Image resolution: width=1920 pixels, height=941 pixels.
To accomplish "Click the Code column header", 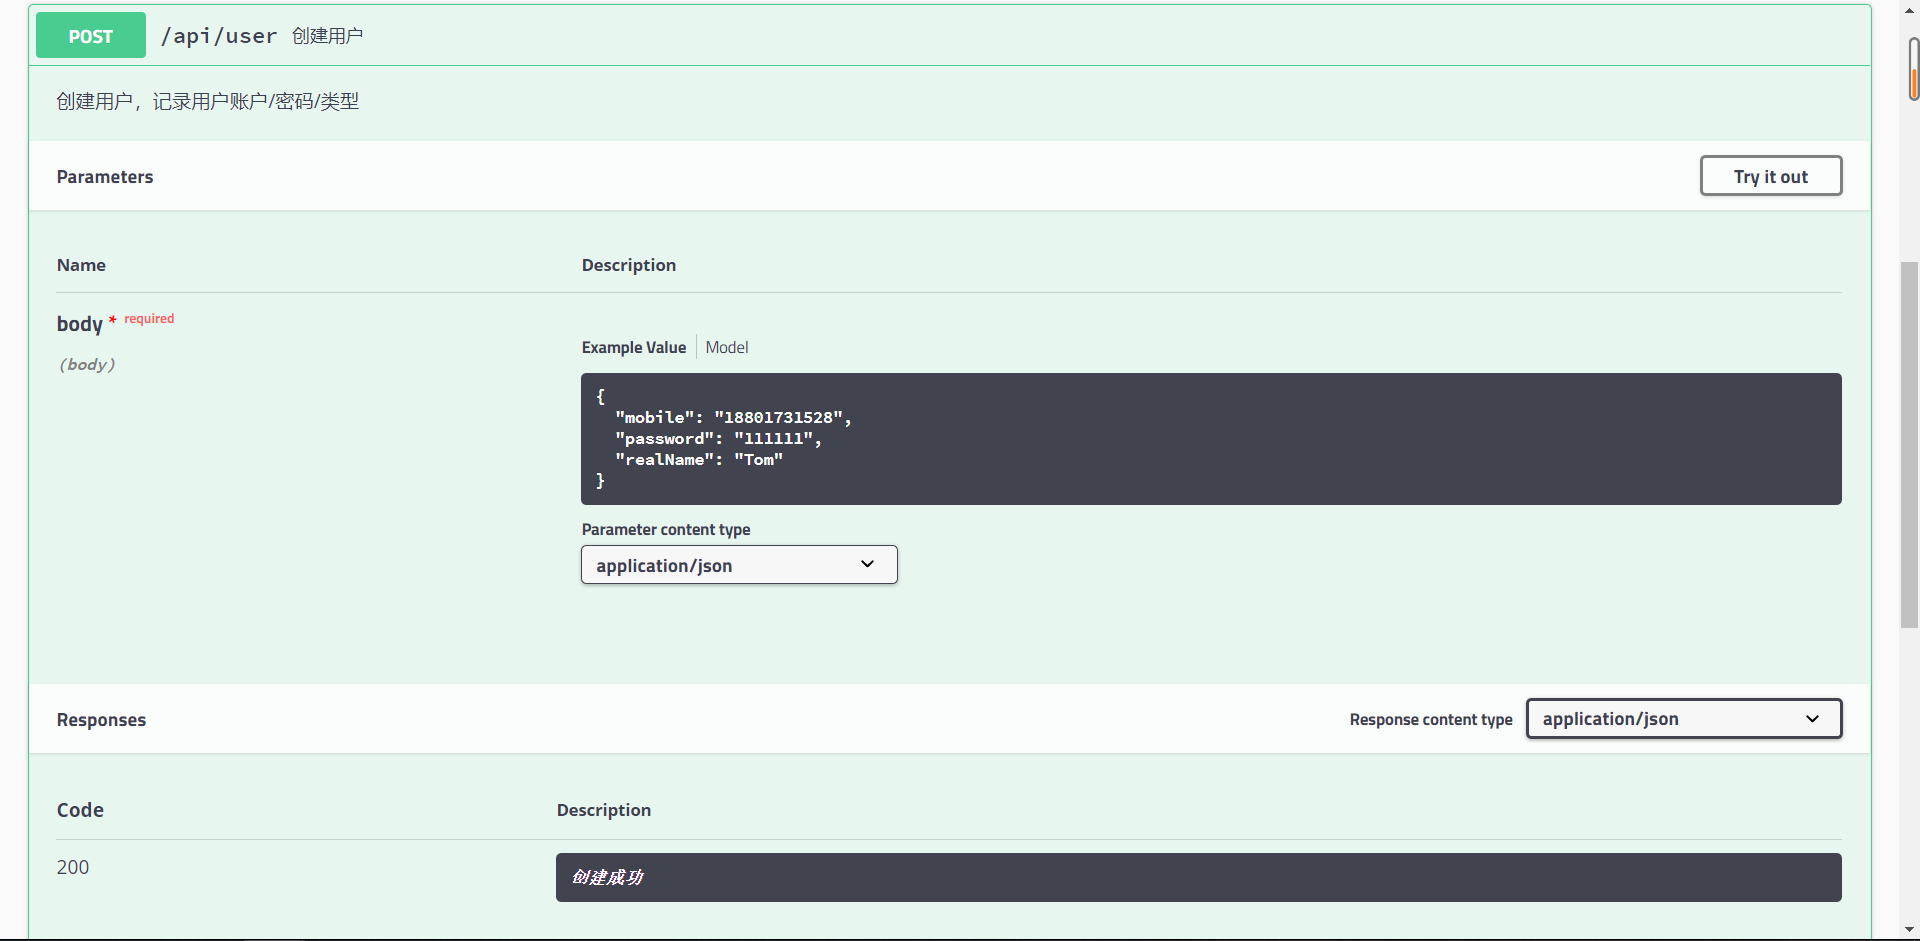I will [80, 810].
